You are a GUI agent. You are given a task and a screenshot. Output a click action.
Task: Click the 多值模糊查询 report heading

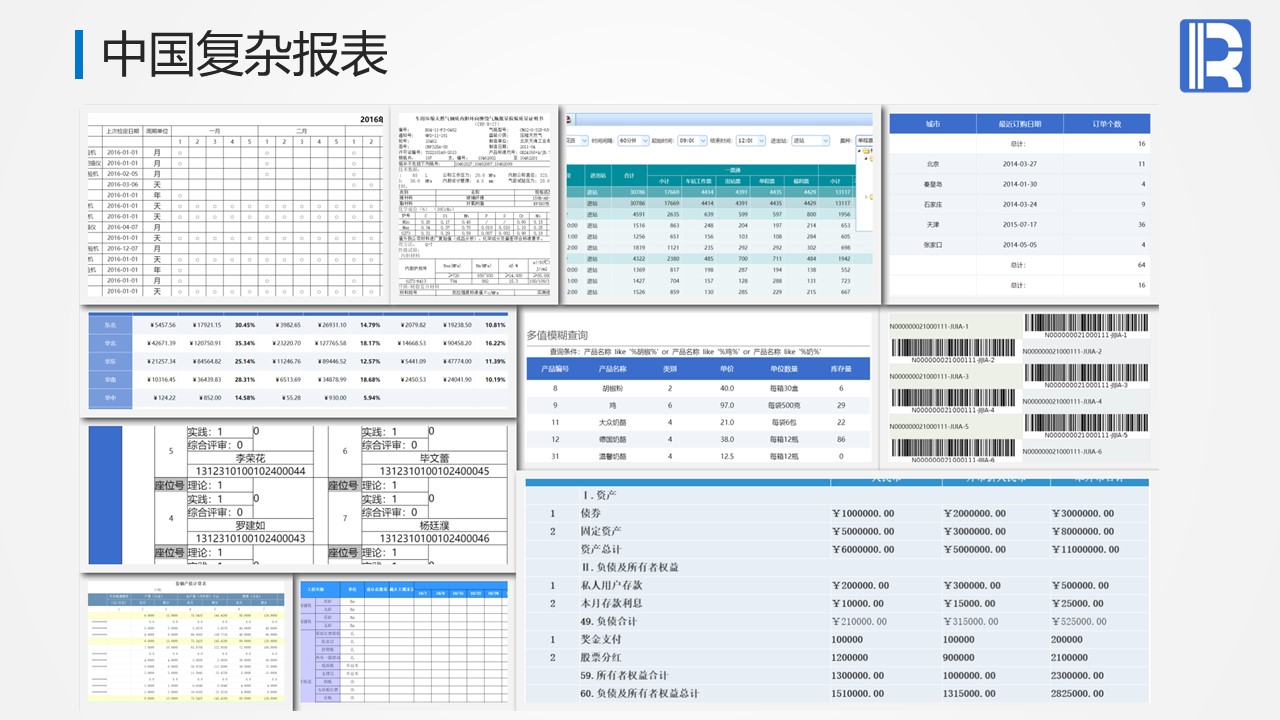point(557,336)
